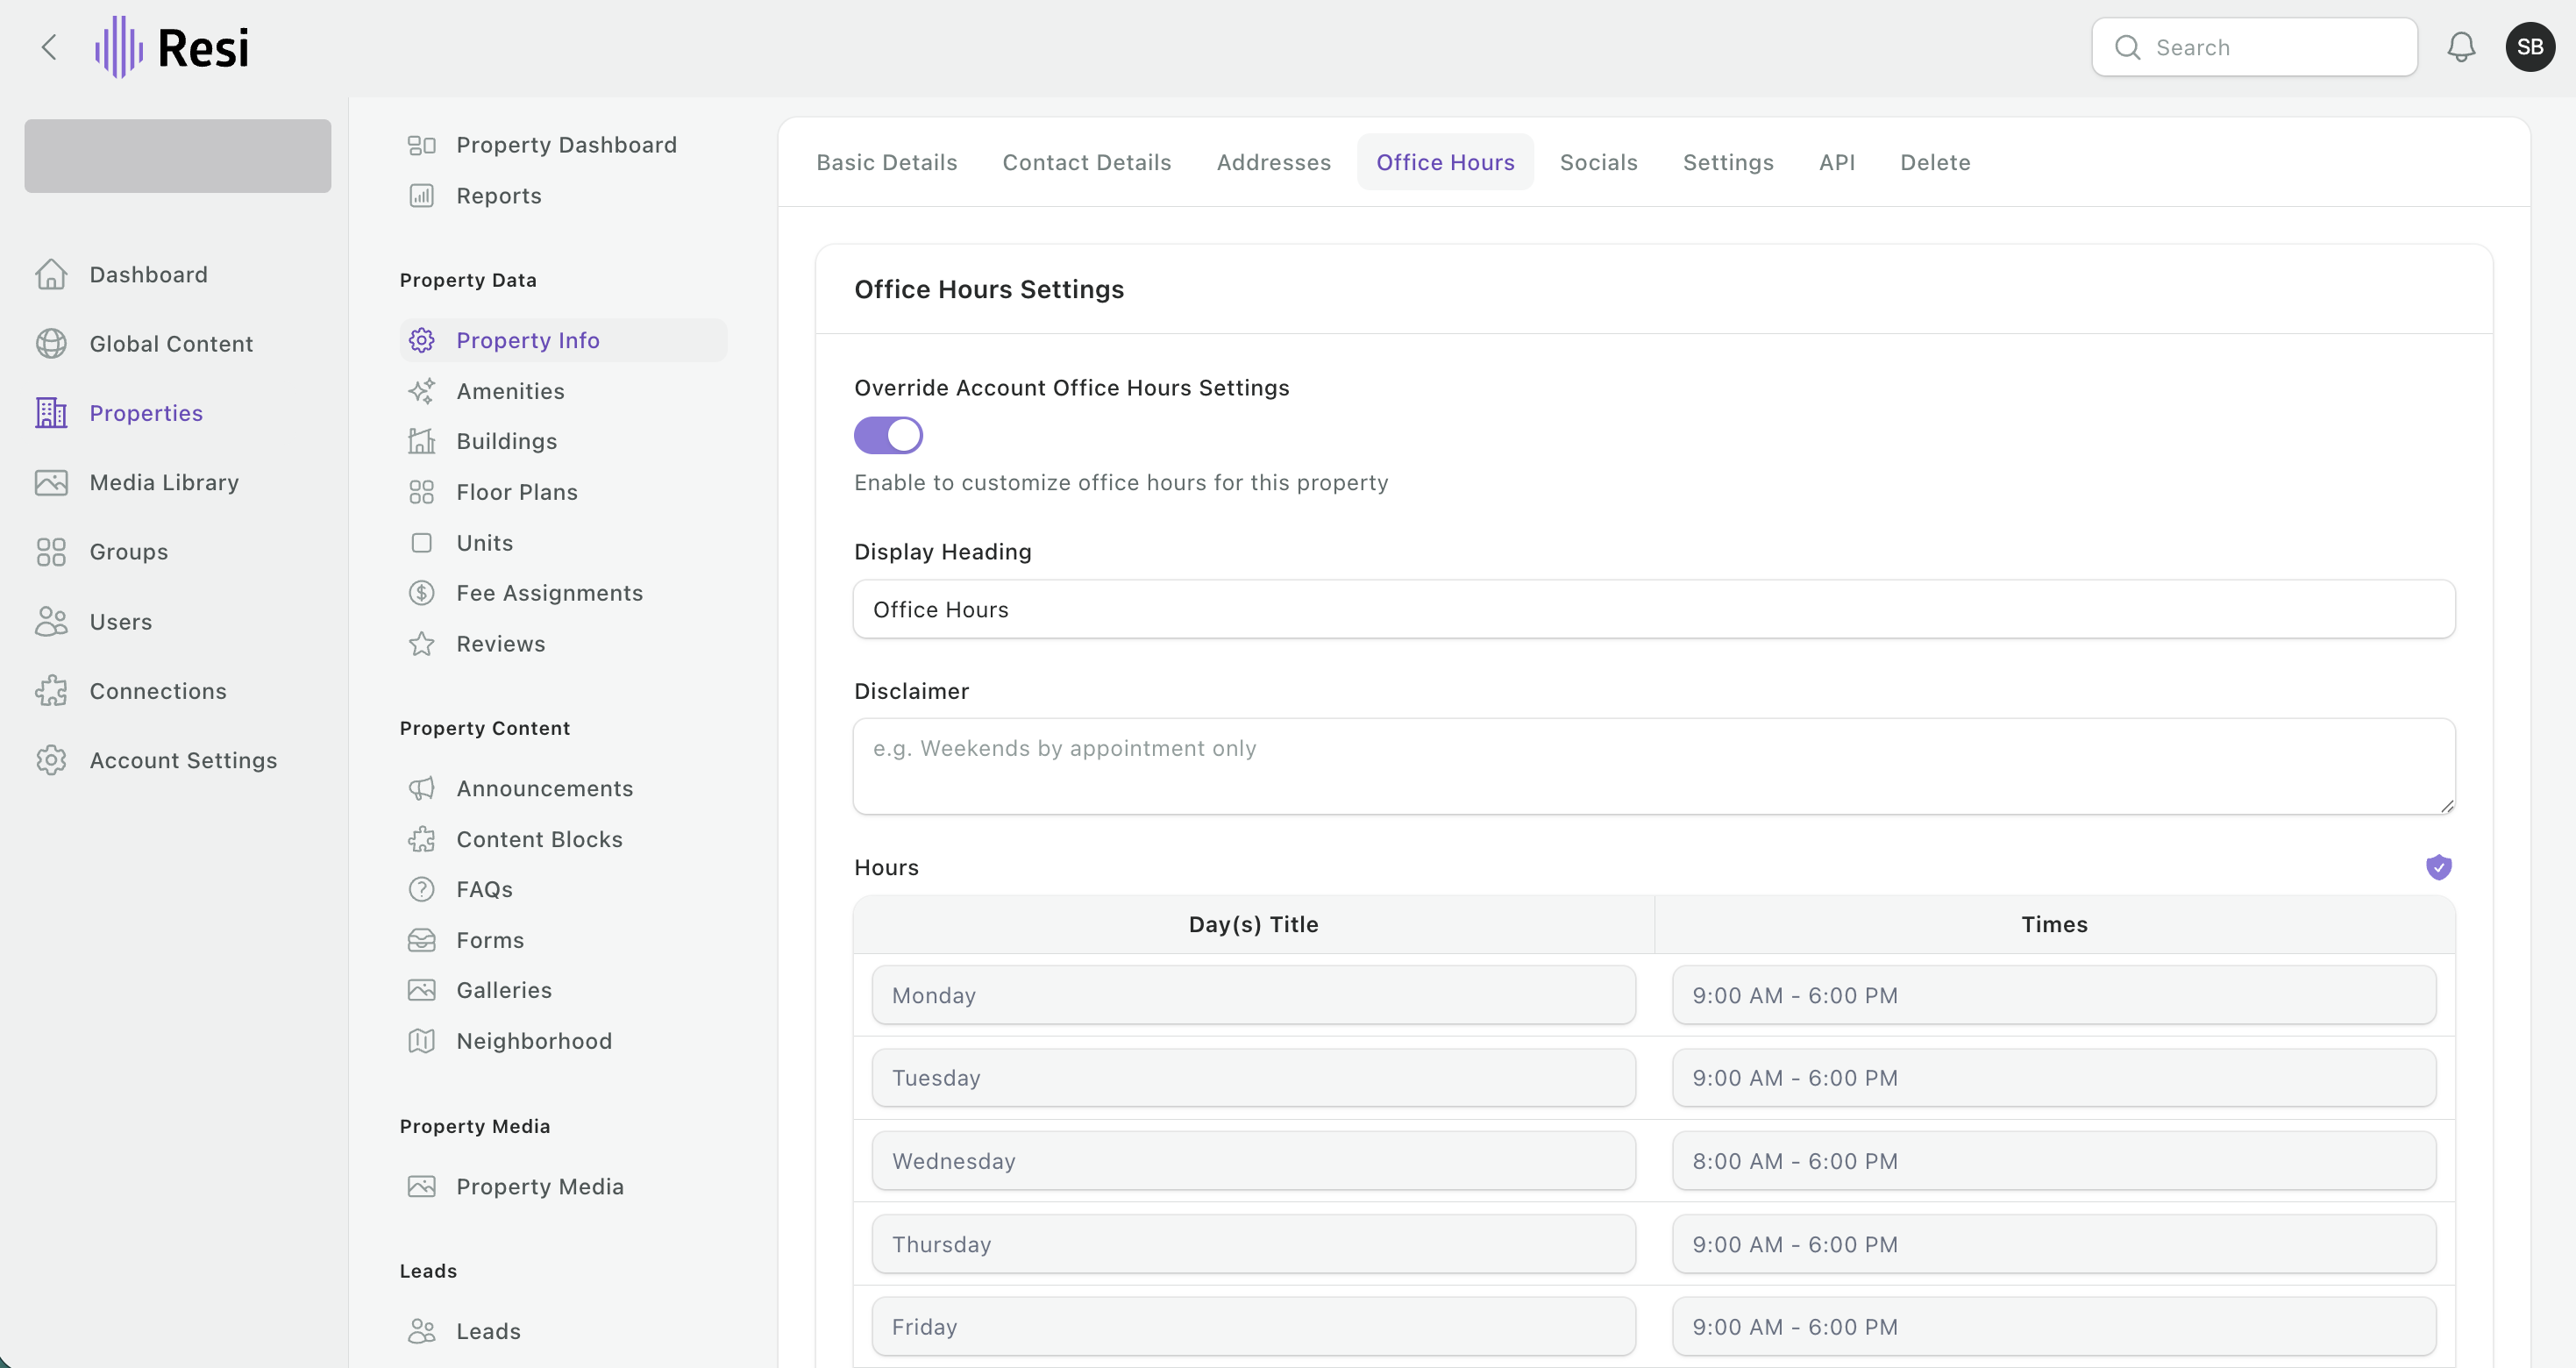The image size is (2576, 1368).
Task: Click the Neighborhood map icon
Action: [x=422, y=1041]
